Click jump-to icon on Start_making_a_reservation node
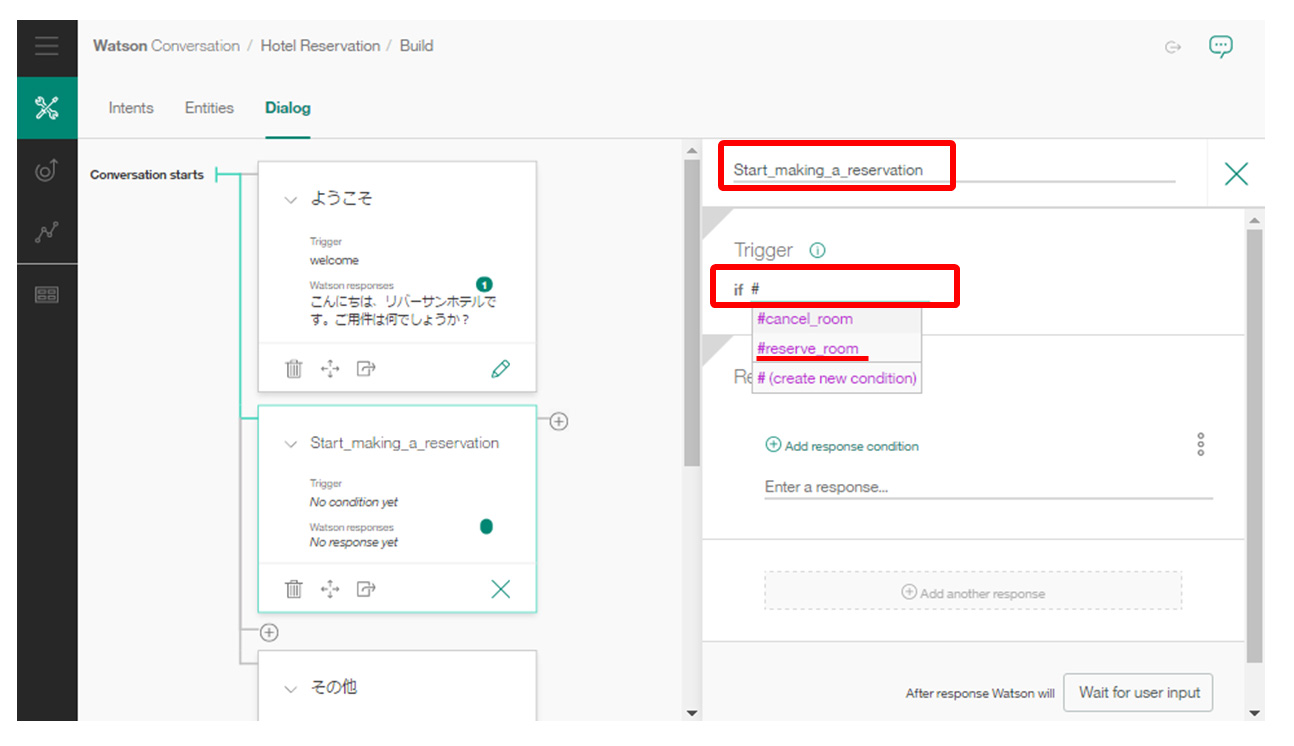 [x=366, y=589]
